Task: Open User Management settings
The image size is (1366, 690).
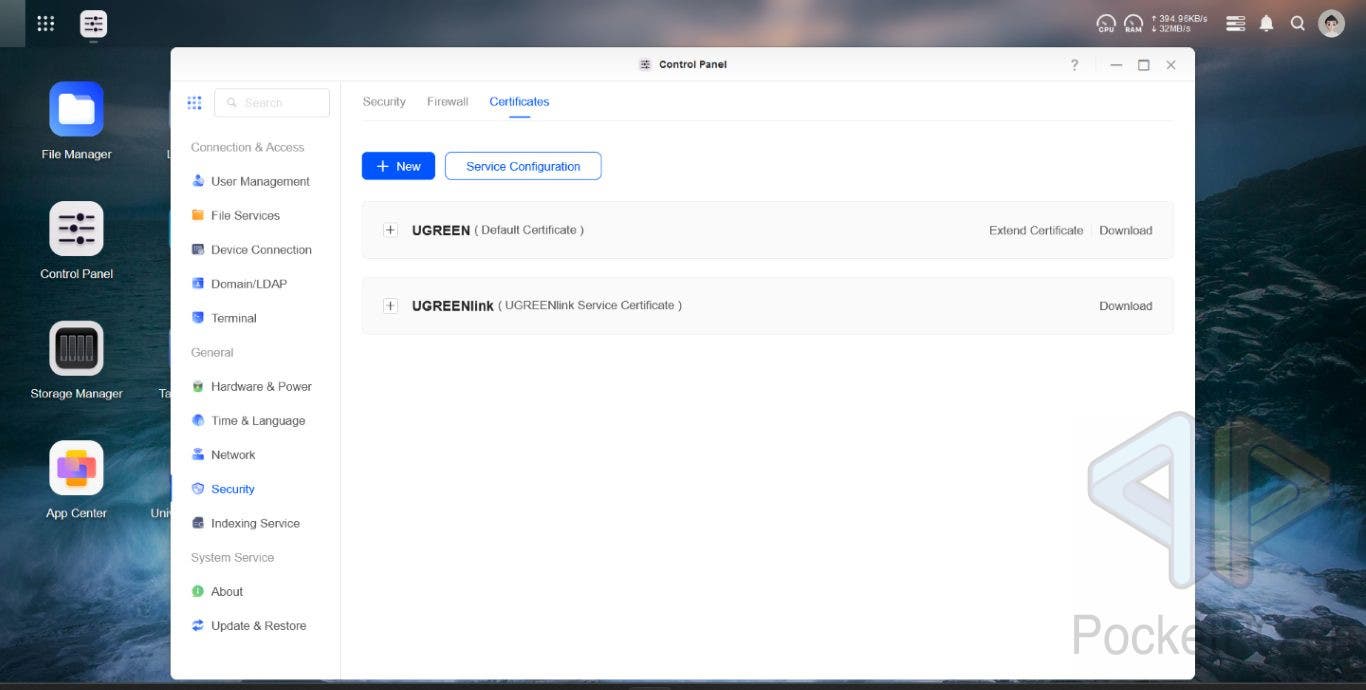Action: (x=251, y=181)
